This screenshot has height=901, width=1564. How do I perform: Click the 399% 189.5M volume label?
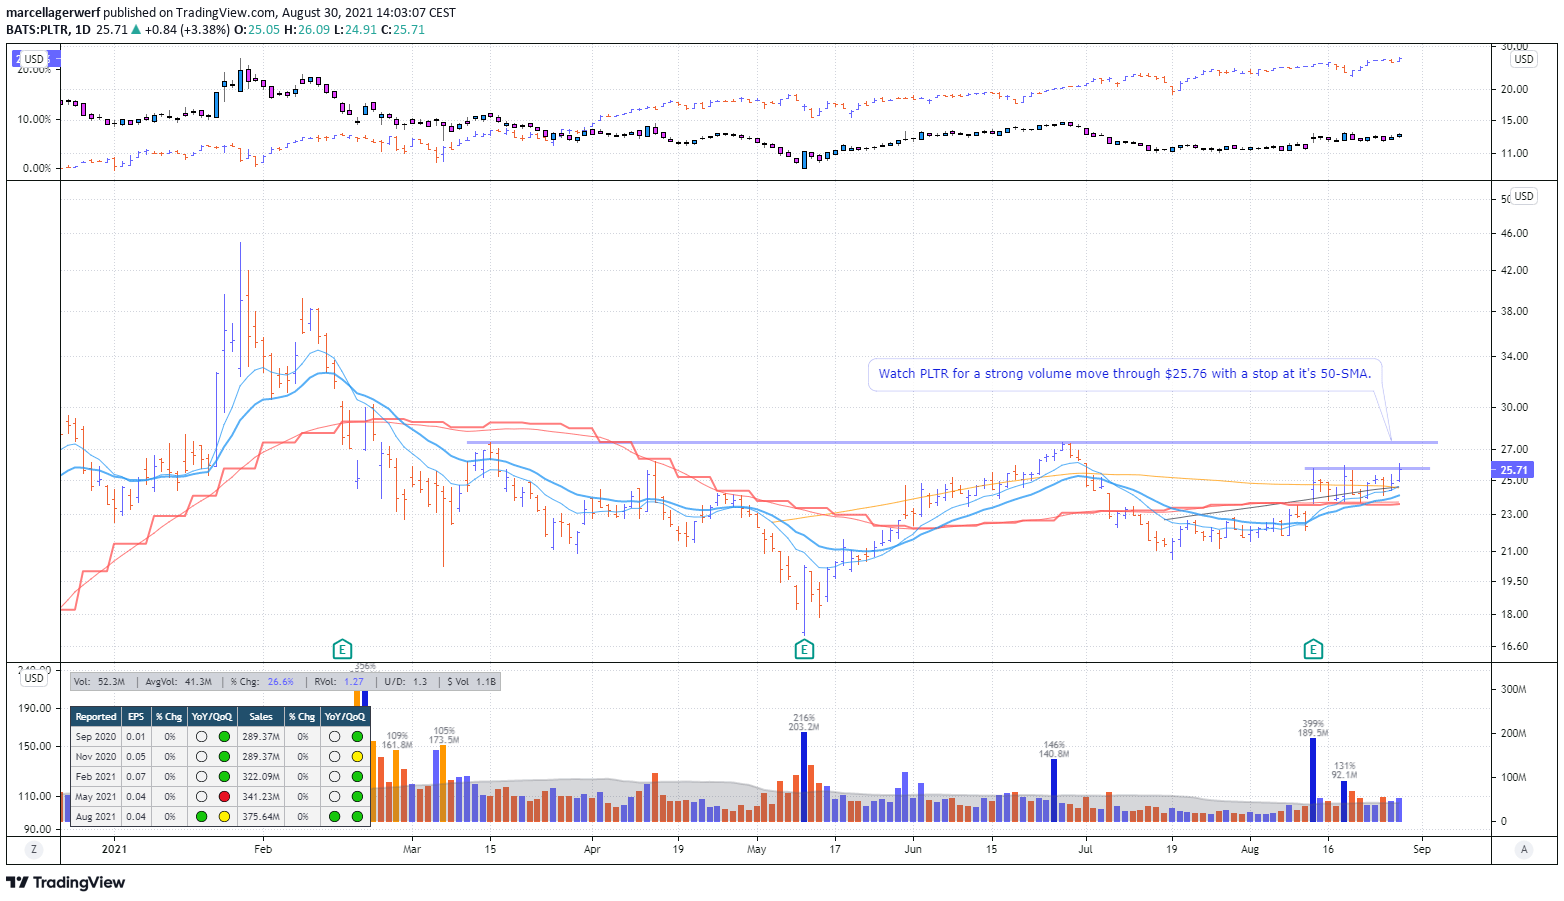coord(1313,728)
